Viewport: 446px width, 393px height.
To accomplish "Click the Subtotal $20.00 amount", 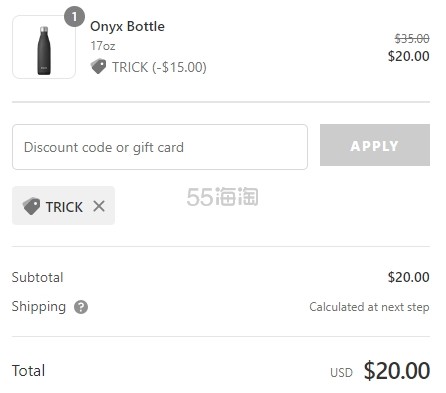I will pyautogui.click(x=408, y=277).
